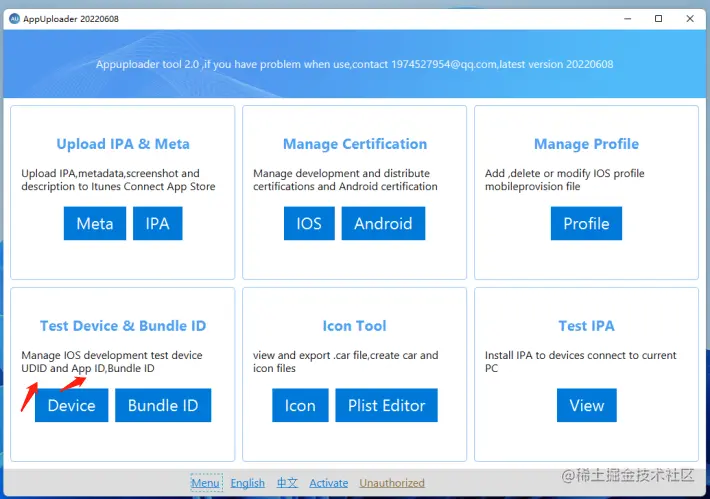Minimize the AppUploader window

(628, 19)
